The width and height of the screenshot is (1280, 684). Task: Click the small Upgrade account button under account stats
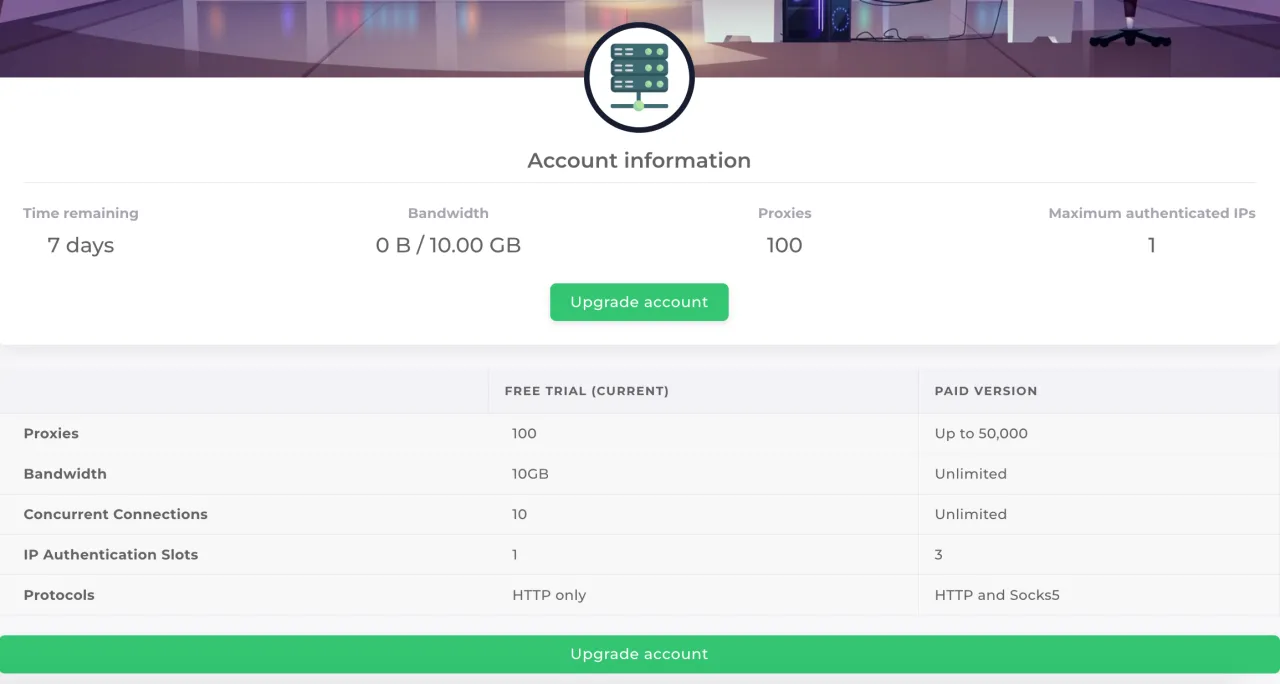[x=639, y=302]
